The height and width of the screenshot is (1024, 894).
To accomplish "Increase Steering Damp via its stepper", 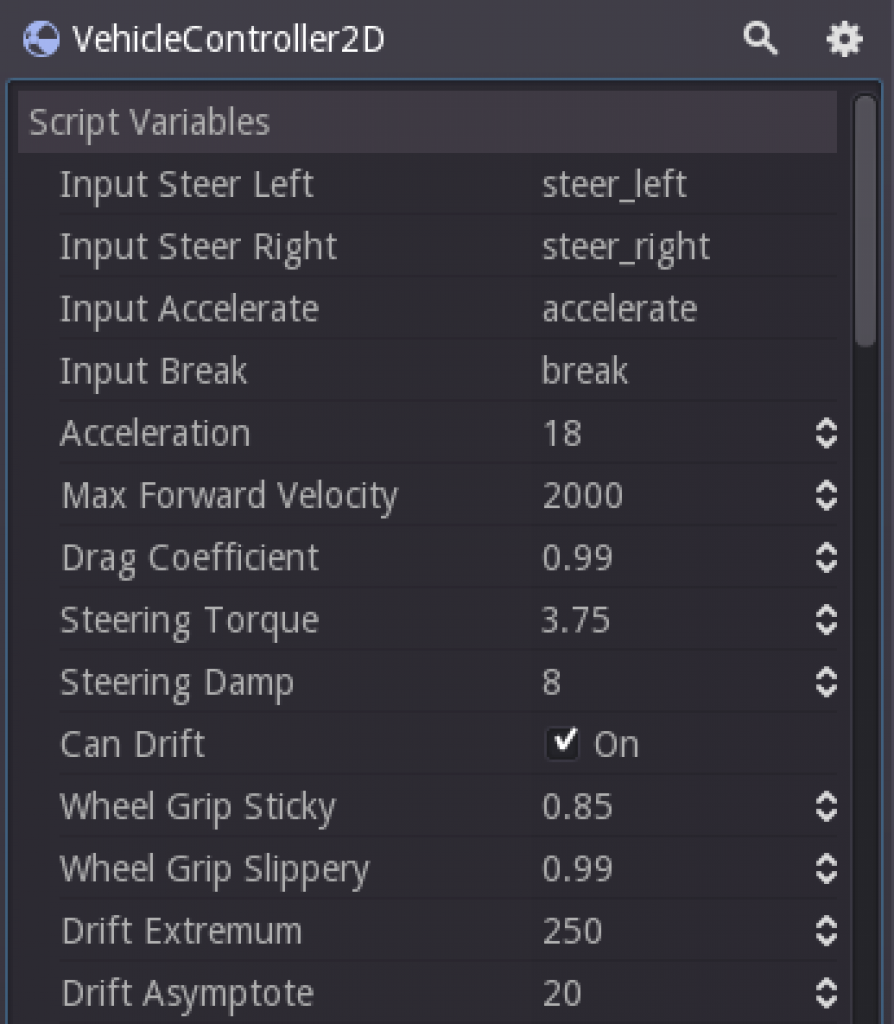I will tap(828, 675).
